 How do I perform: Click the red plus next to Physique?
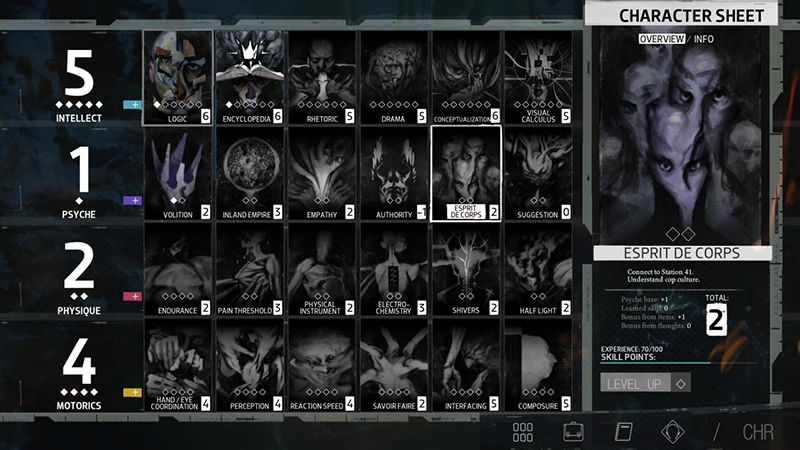[x=132, y=296]
